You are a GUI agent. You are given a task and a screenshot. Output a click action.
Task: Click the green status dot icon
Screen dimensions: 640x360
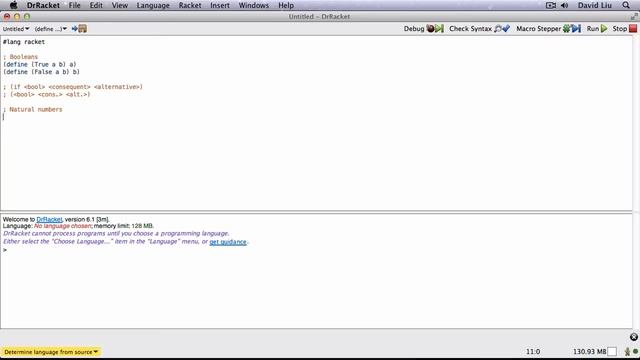pos(635,351)
